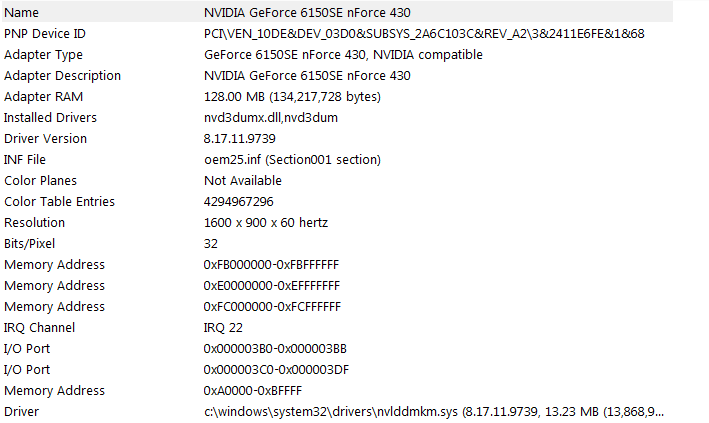Click the Driver Version value 8.17.11.9739
The image size is (709, 423).
click(x=239, y=138)
